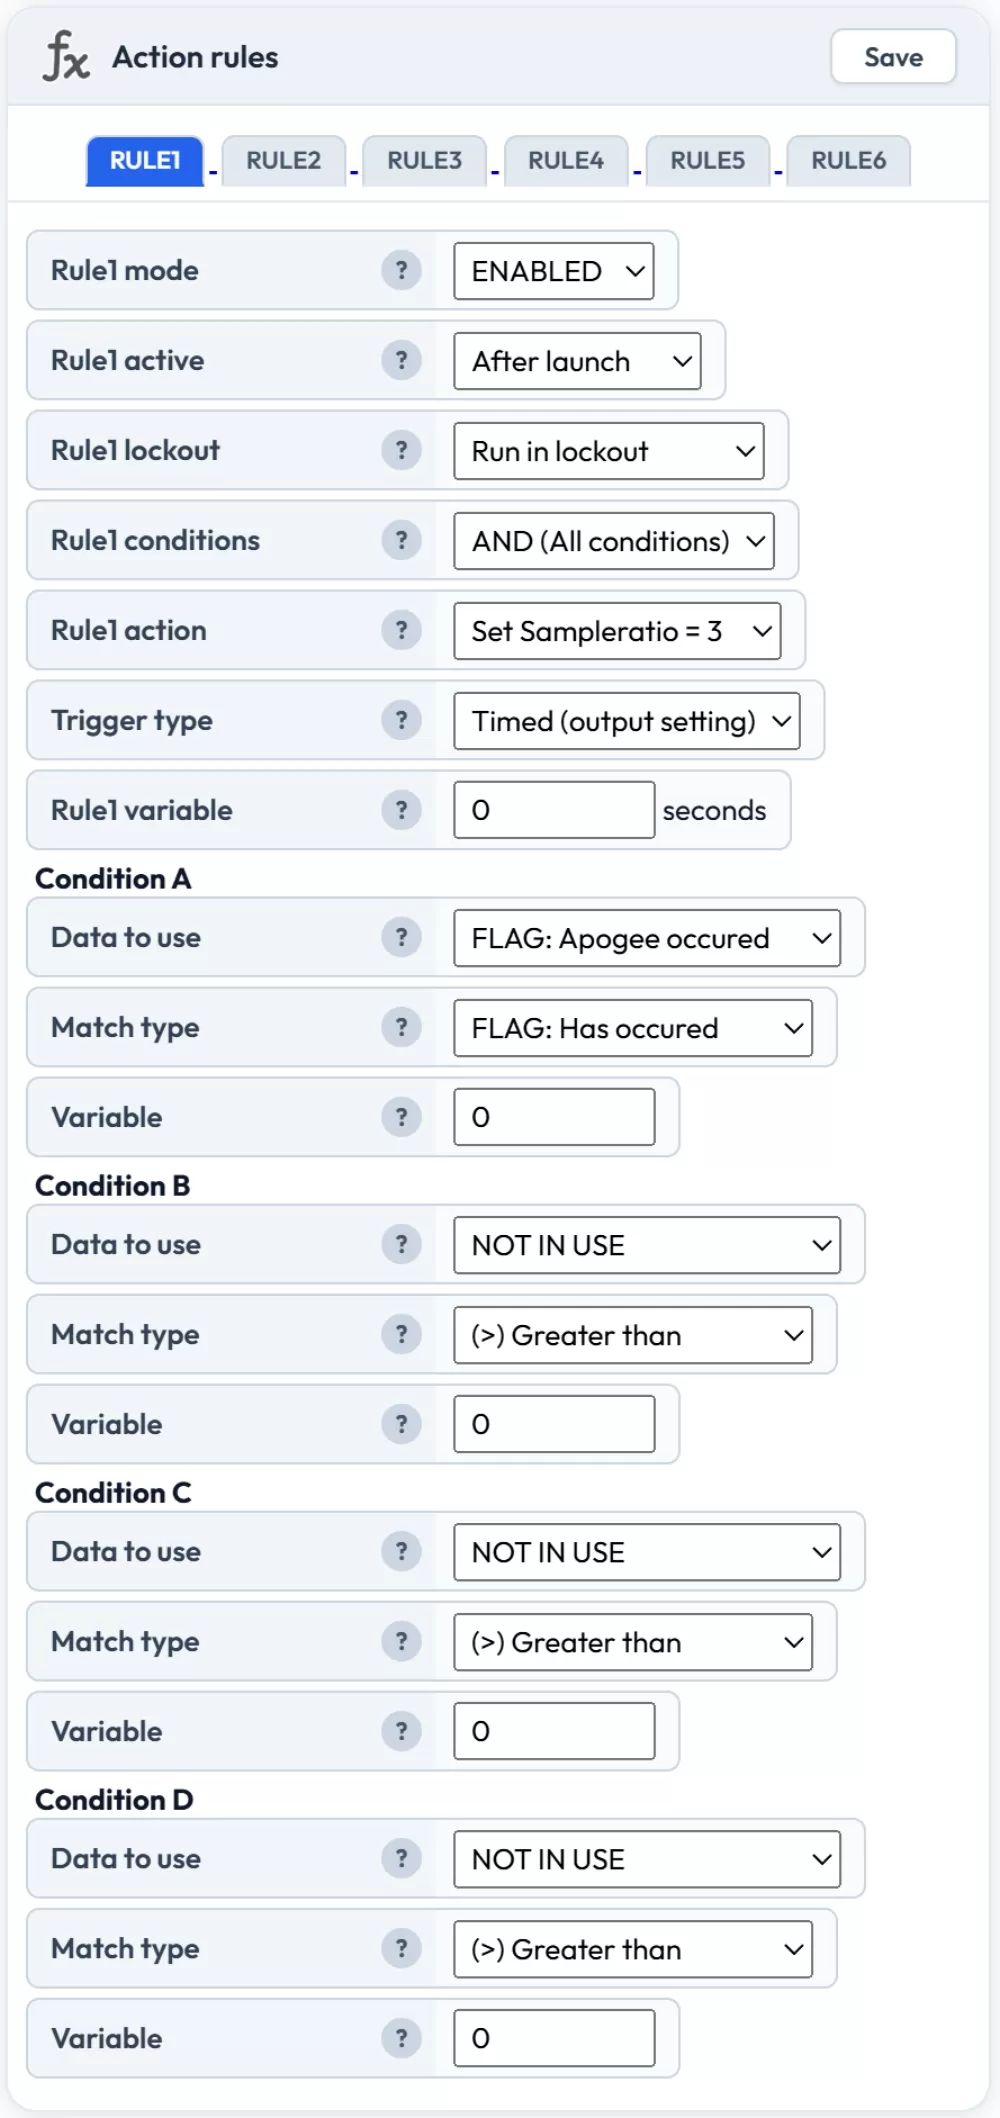Change Condition A data from Apogee occured
This screenshot has width=1000, height=2118.
point(646,938)
